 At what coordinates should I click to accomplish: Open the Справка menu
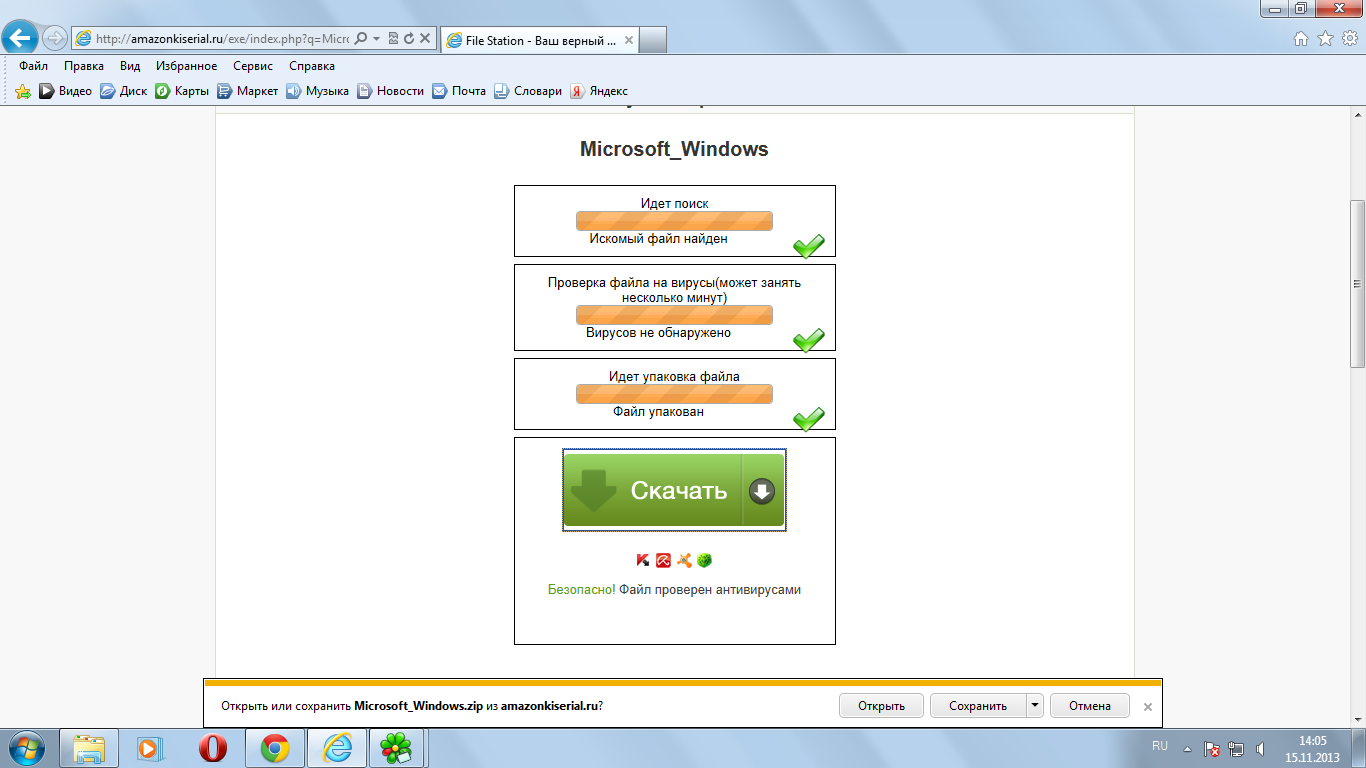coord(312,66)
